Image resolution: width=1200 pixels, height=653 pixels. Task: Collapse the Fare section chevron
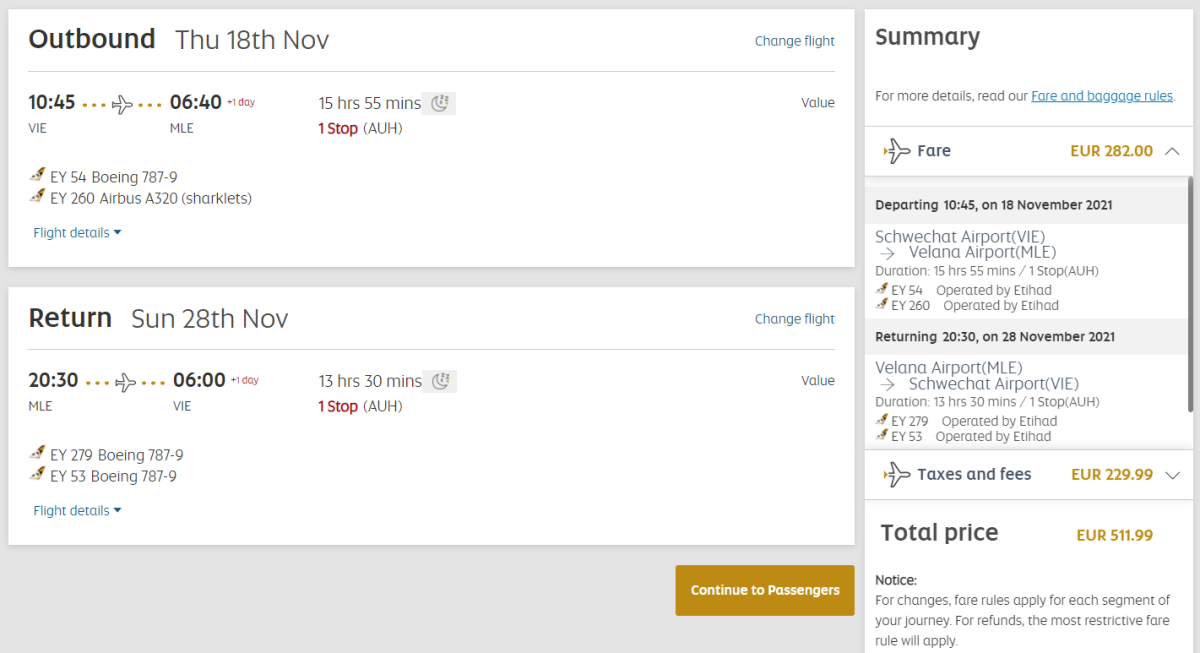[1173, 152]
